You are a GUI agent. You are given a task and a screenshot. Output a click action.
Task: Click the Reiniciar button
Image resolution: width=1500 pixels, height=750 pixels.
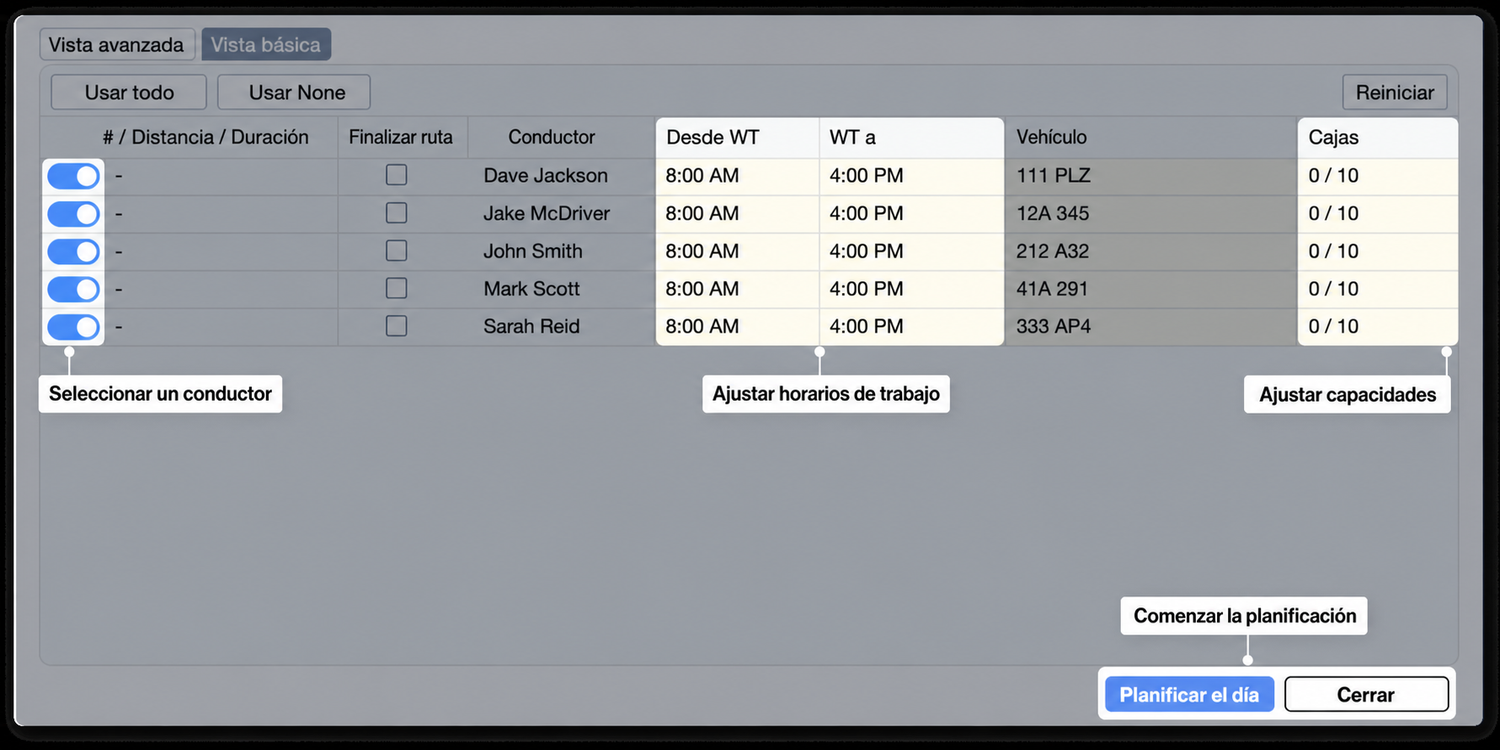click(x=1395, y=92)
